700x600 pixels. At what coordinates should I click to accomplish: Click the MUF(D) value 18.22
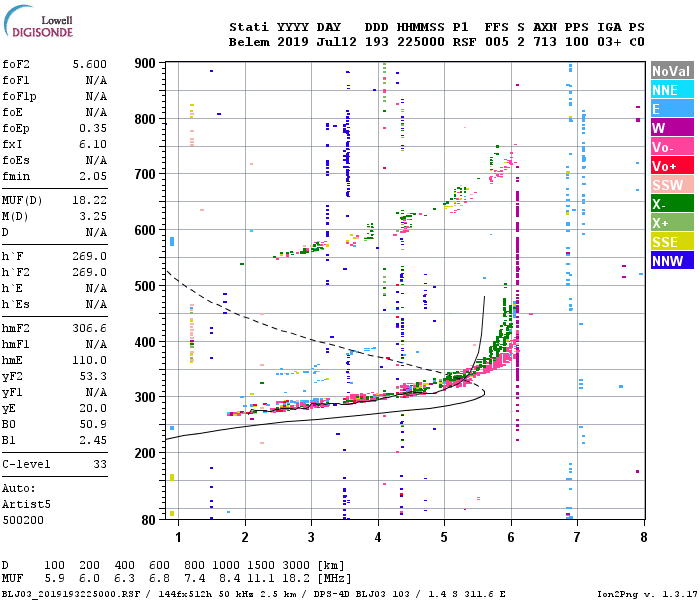90,200
